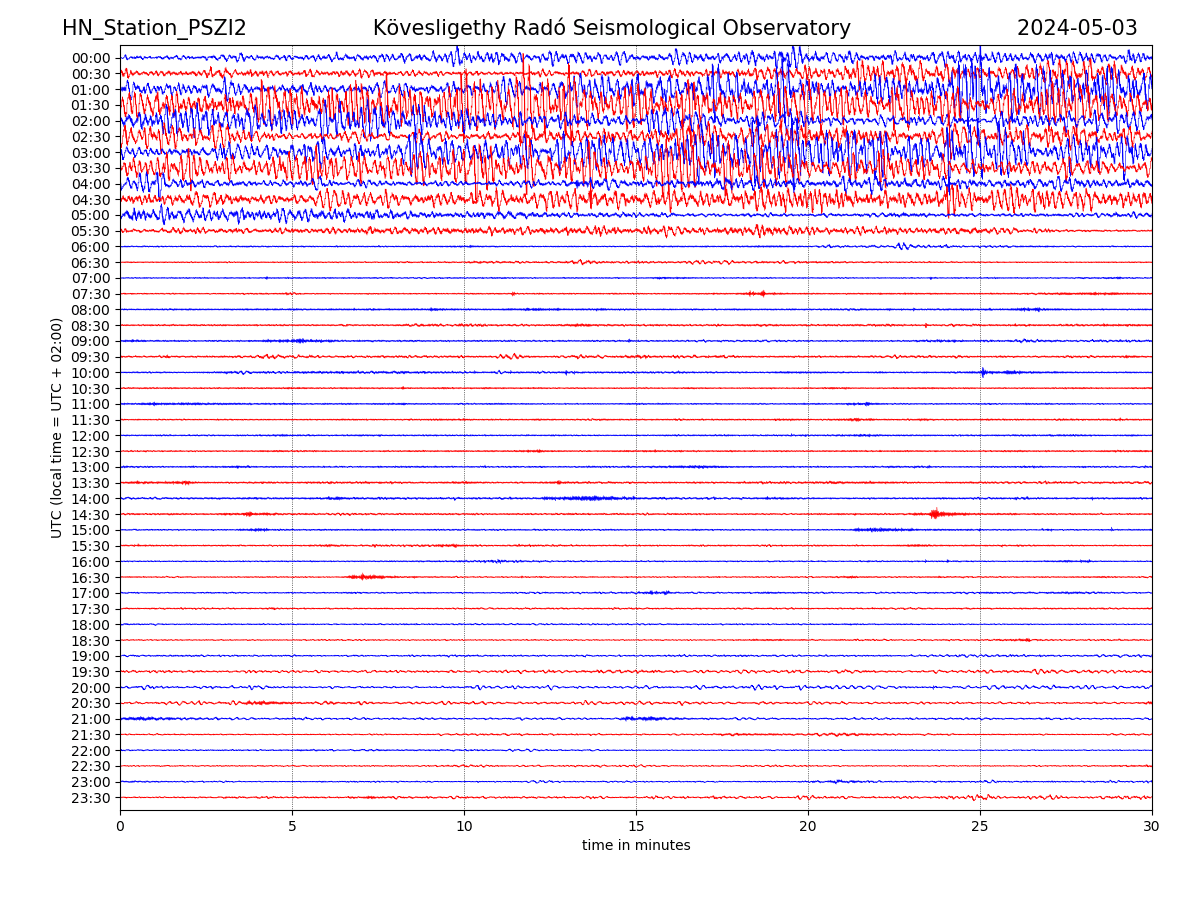Click the blue spike on the 10:00 trace

pos(983,372)
